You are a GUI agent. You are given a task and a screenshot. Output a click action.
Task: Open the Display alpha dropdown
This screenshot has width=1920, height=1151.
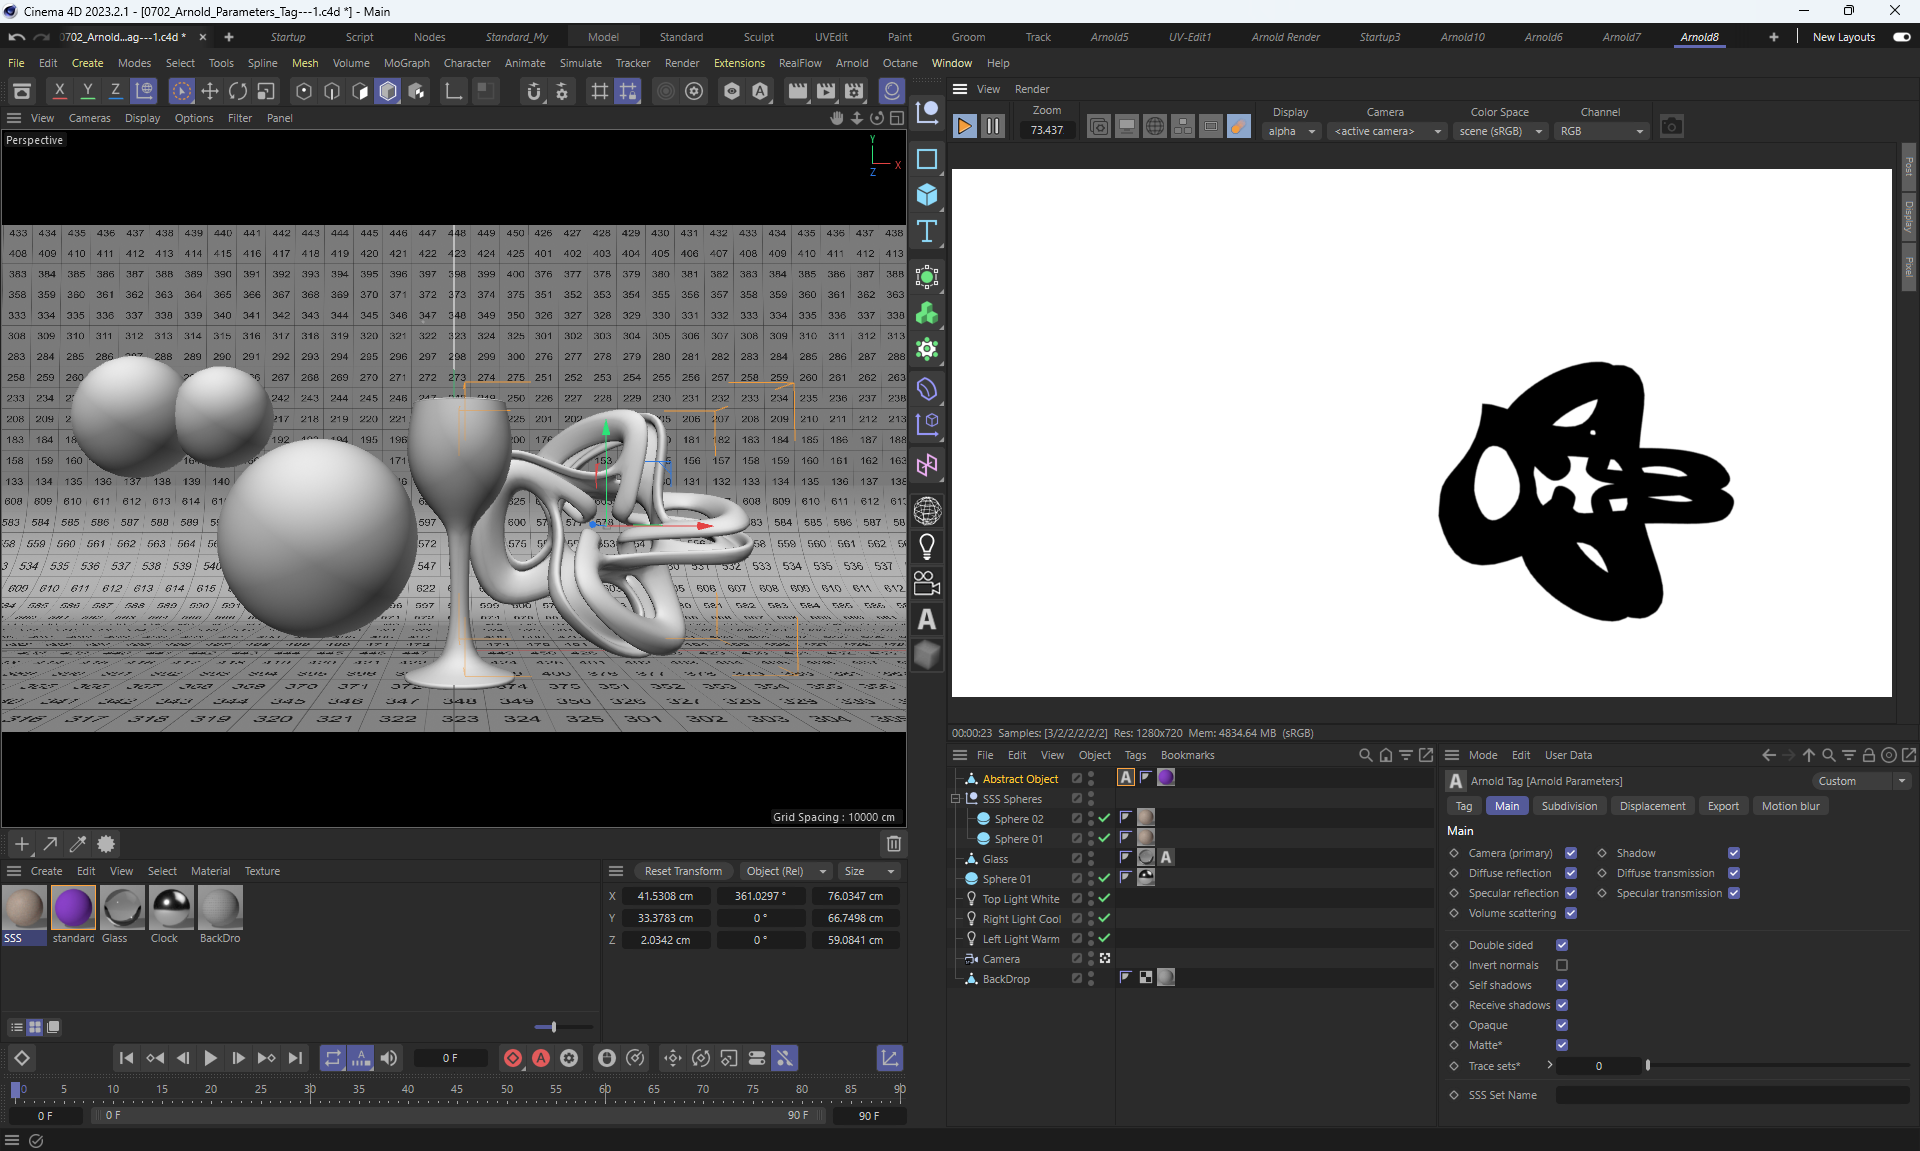(1291, 131)
